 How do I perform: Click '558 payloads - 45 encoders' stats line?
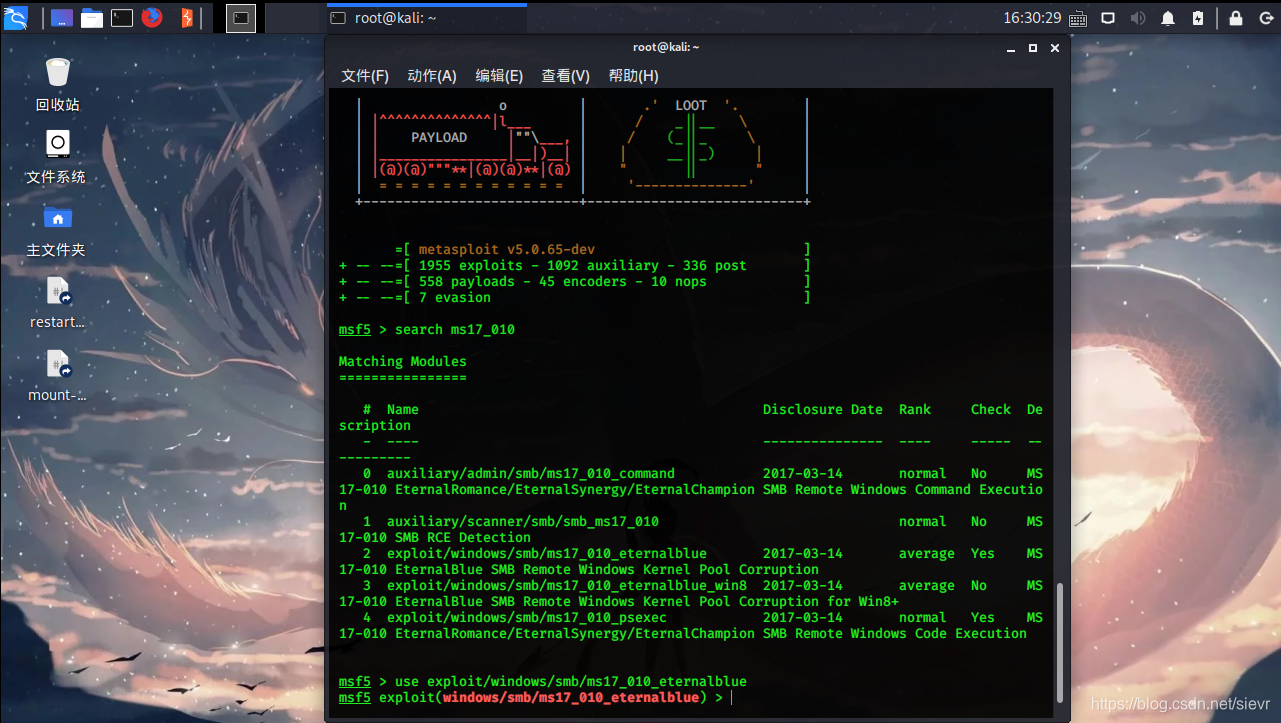pyautogui.click(x=563, y=282)
